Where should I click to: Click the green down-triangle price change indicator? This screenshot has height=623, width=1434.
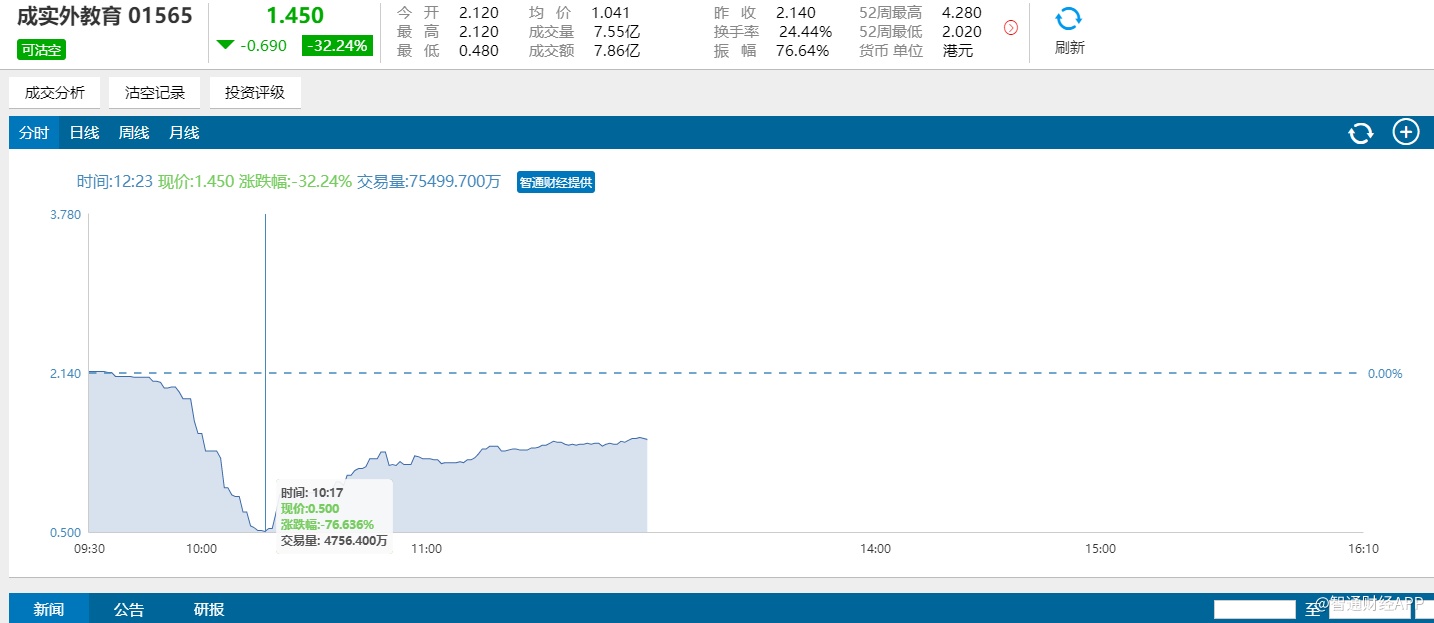tap(226, 45)
